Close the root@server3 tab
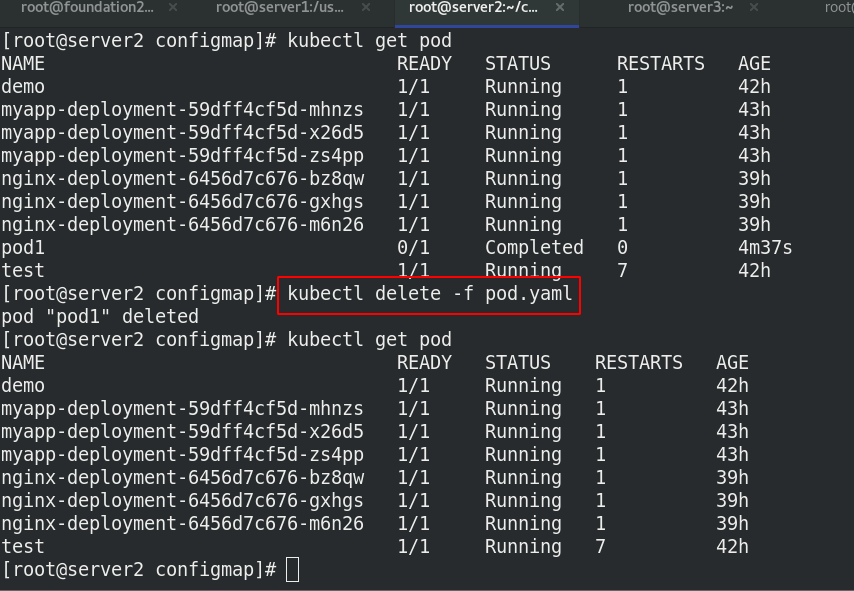 coord(754,8)
